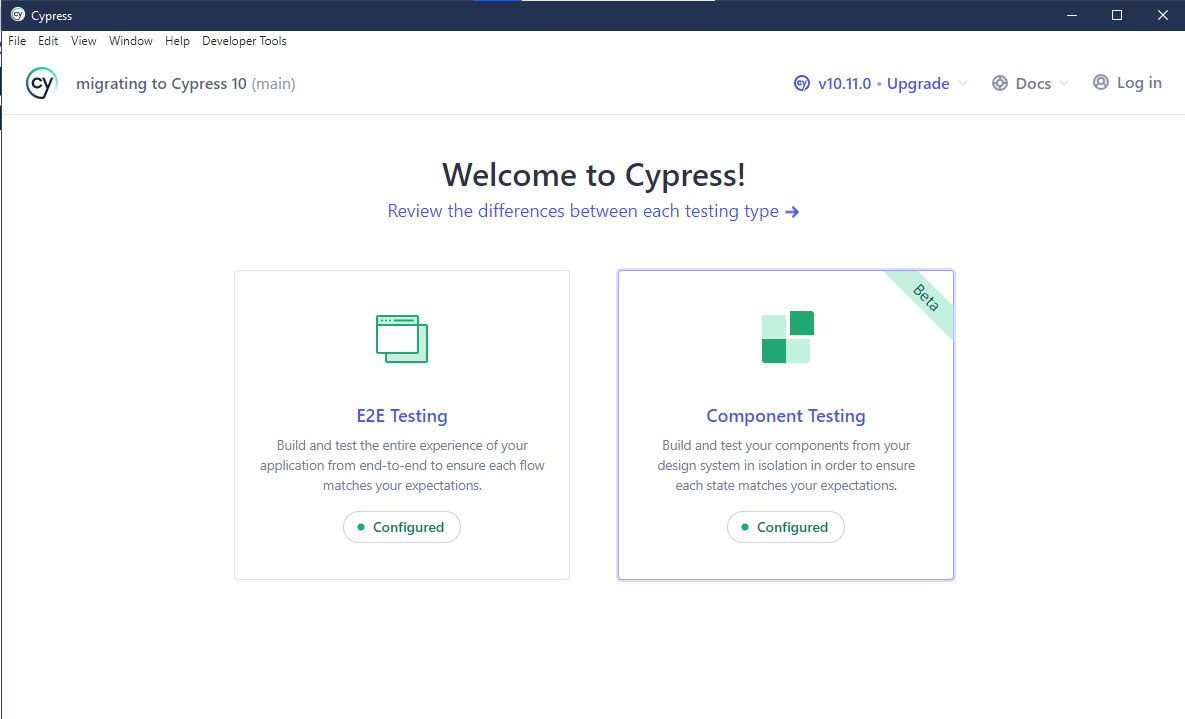Select the E2E Testing browser icon
The height and width of the screenshot is (719, 1185).
pos(401,338)
